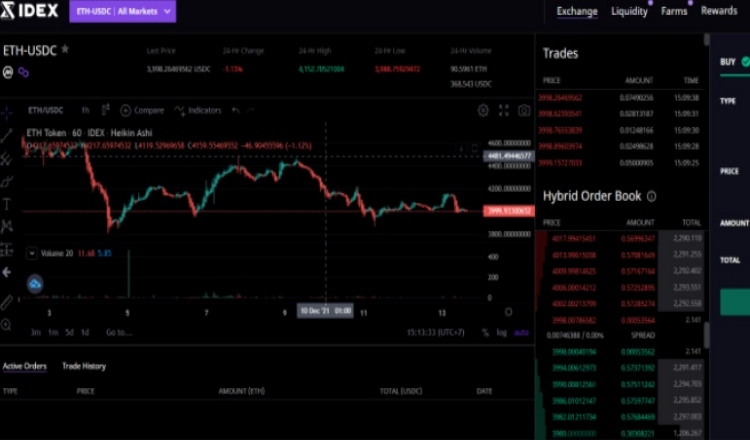Image resolution: width=750 pixels, height=440 pixels.
Task: Switch to the Active Orders tab
Action: (x=25, y=366)
